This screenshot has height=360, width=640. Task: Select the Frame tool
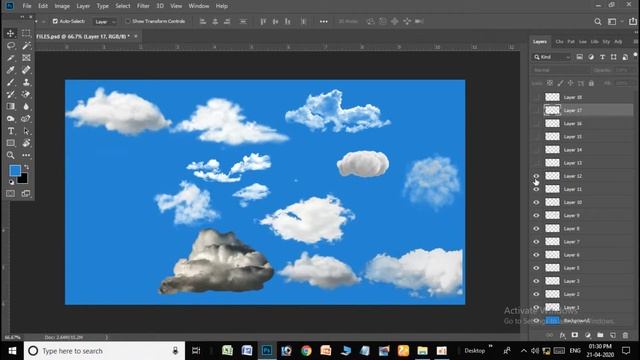pyautogui.click(x=26, y=58)
